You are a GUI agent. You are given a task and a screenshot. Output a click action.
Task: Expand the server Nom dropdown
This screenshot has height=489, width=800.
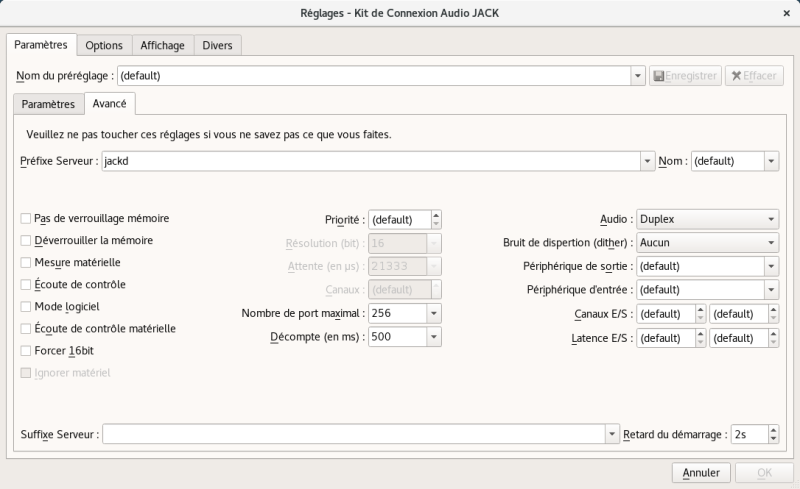[x=771, y=161]
